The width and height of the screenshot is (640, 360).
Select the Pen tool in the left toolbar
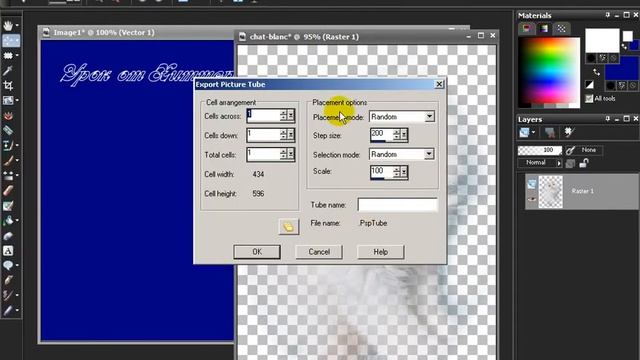(x=8, y=280)
